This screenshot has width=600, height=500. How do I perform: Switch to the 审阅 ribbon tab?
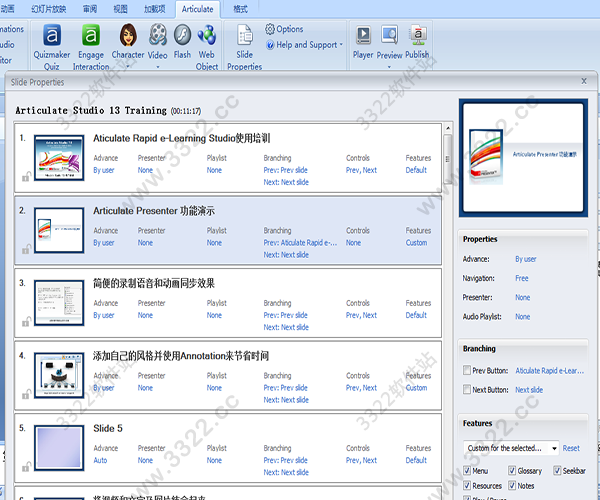tap(90, 9)
